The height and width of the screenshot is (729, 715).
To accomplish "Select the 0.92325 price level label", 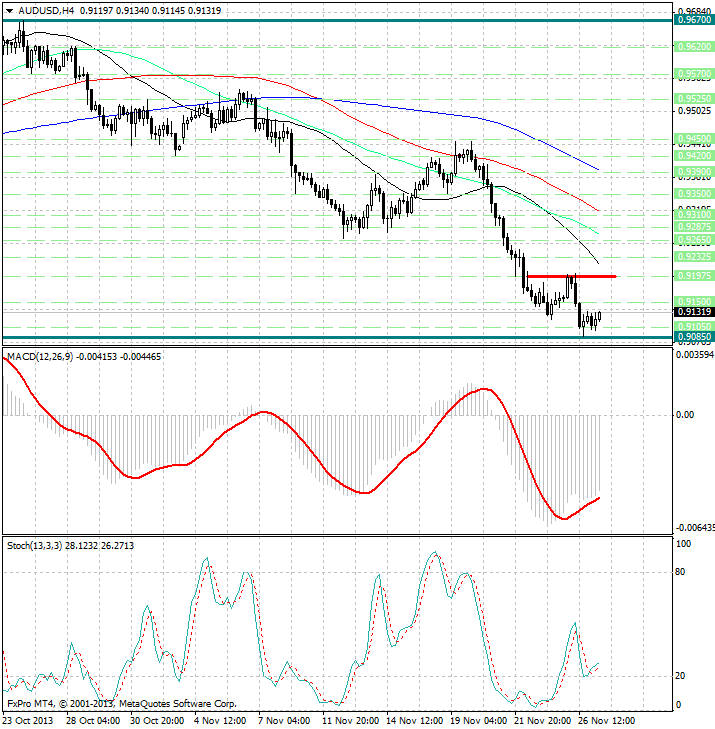I will point(694,257).
